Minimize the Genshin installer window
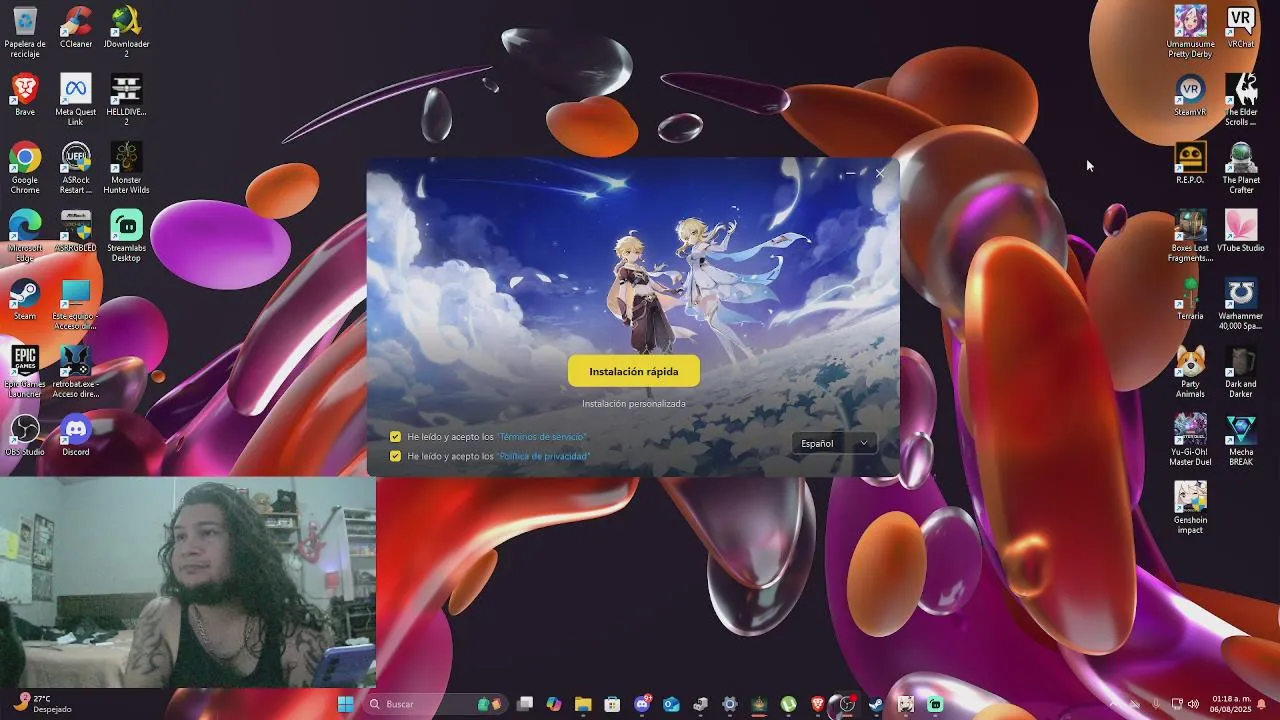This screenshot has height=720, width=1280. pyautogui.click(x=851, y=173)
